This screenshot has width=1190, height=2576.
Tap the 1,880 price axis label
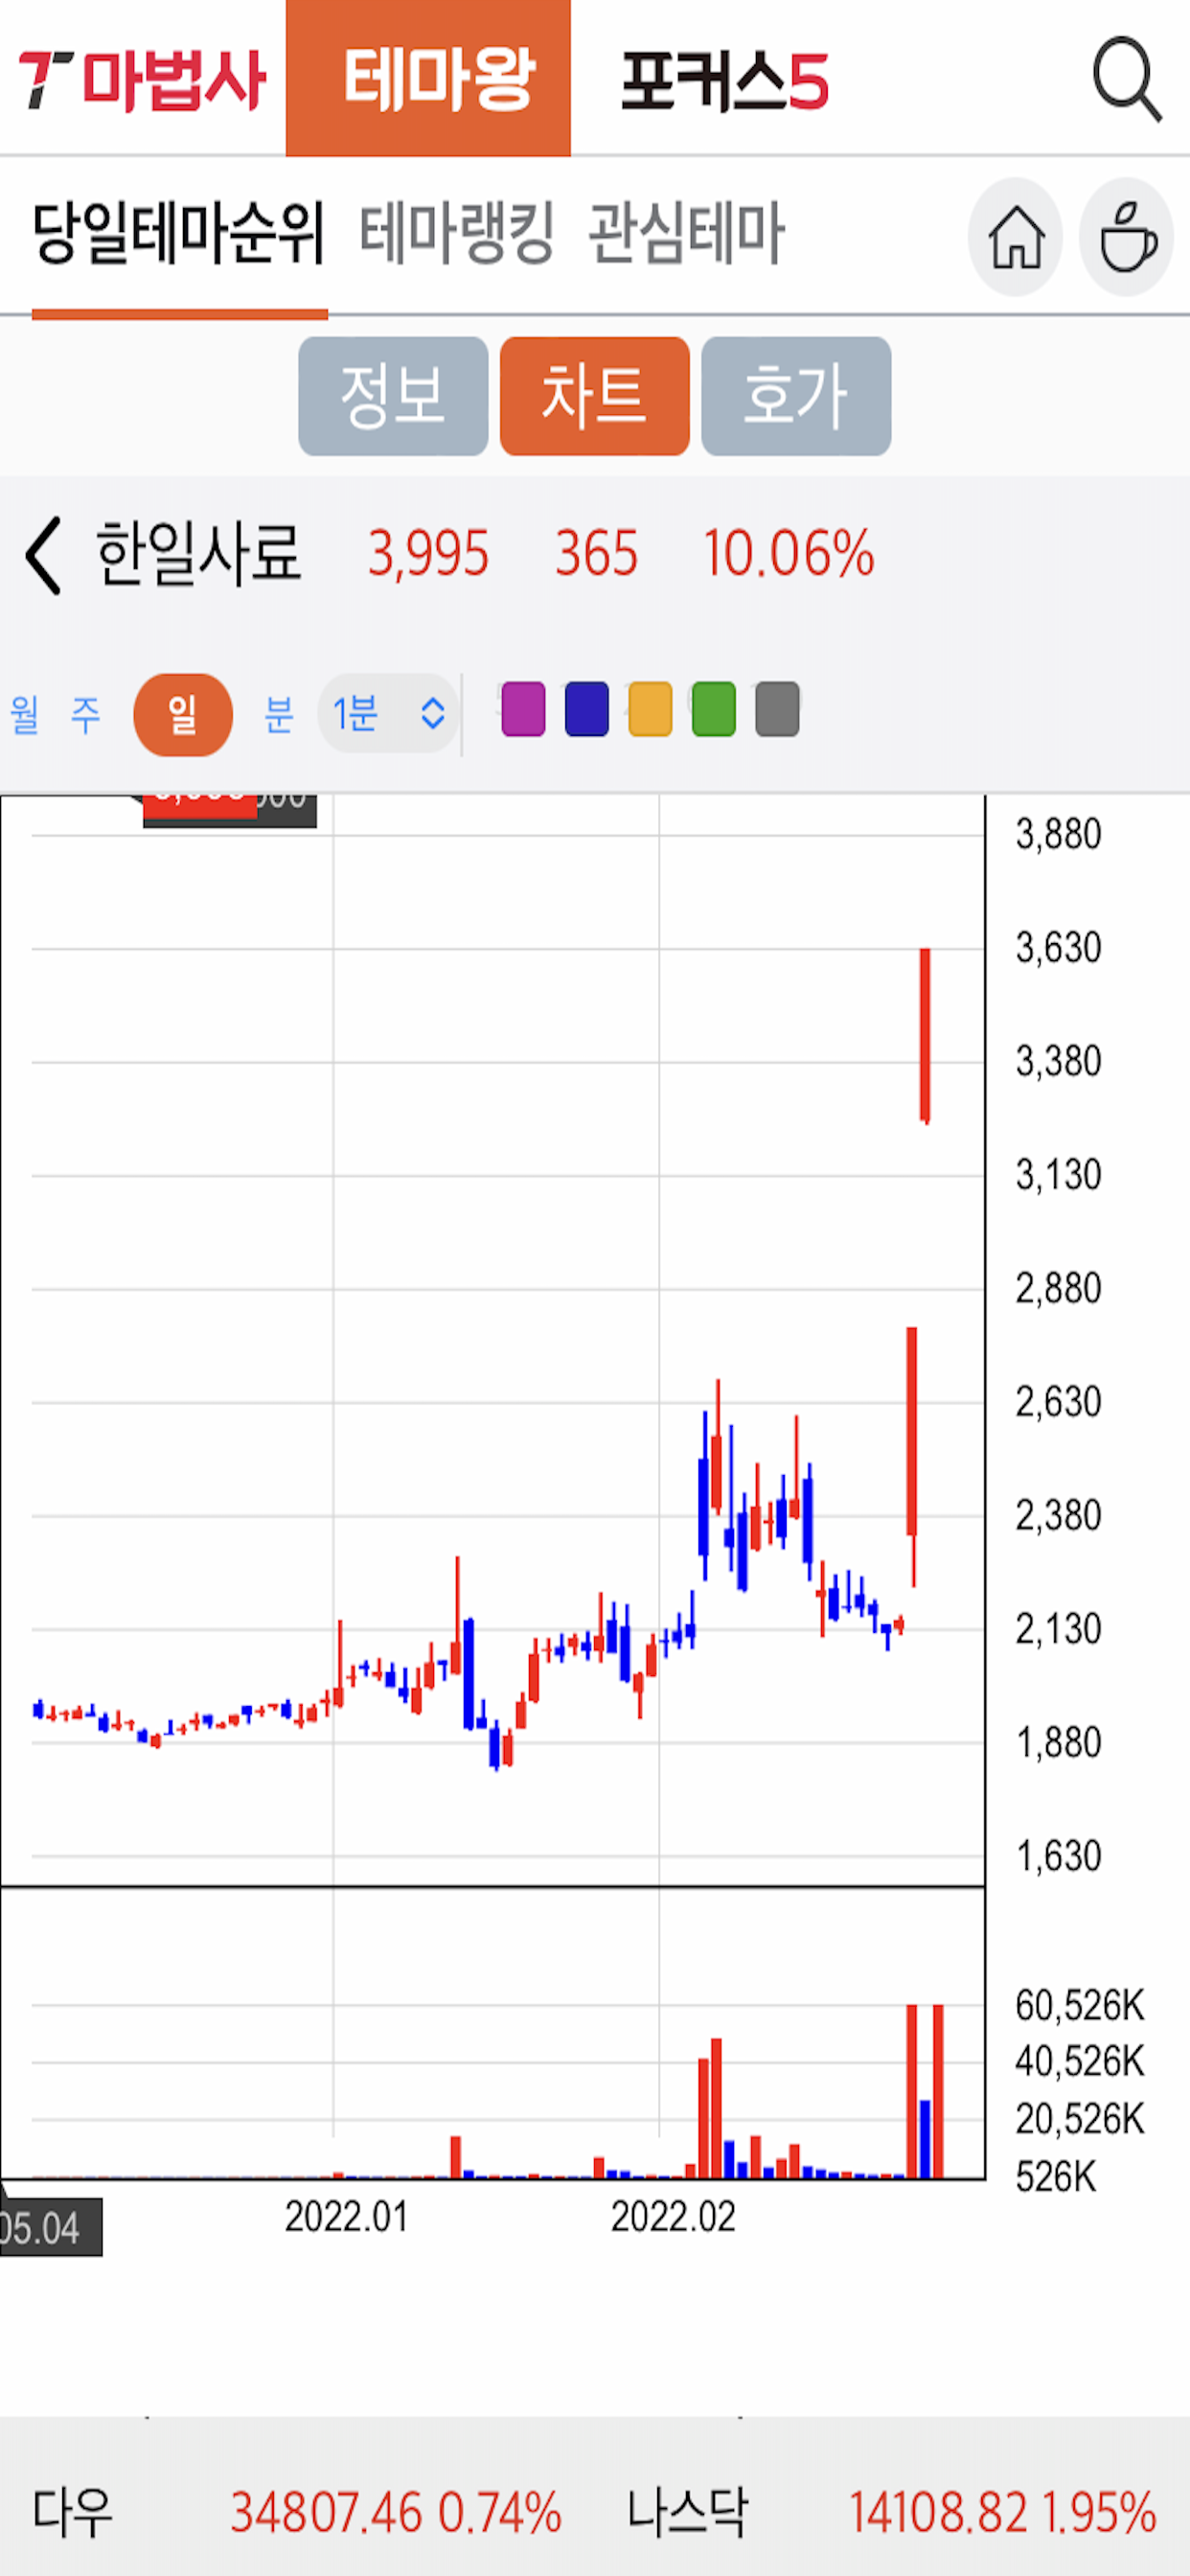(x=1059, y=1743)
